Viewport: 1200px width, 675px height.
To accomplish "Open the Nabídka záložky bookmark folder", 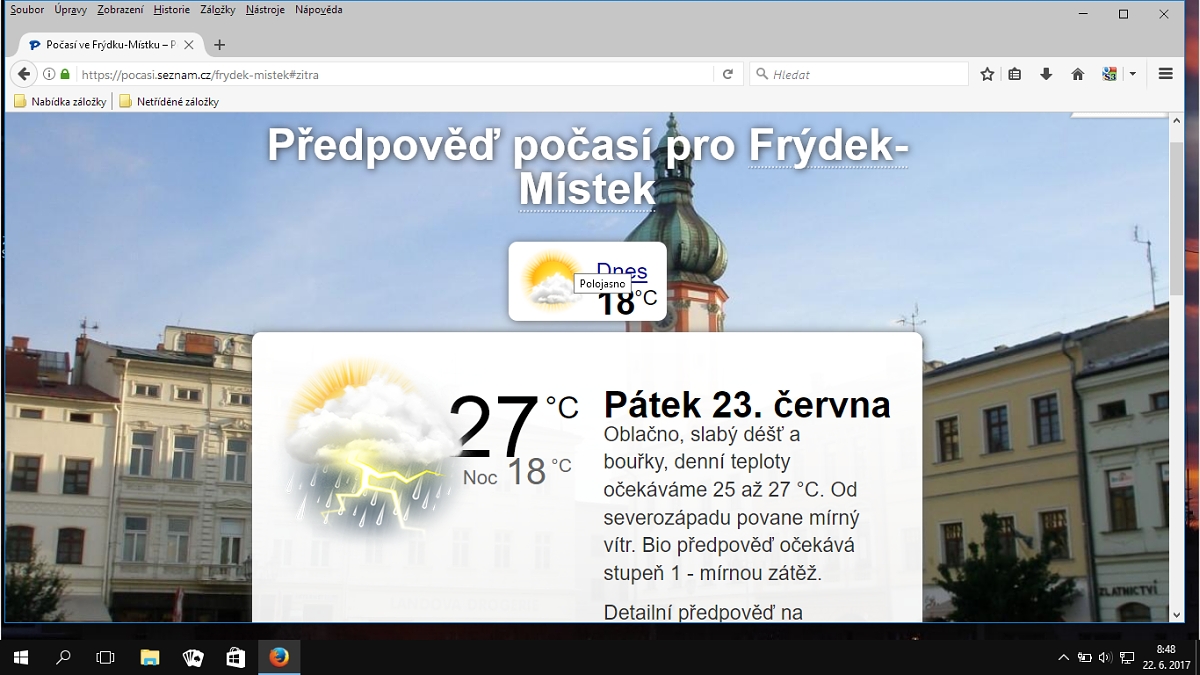I will click(60, 101).
